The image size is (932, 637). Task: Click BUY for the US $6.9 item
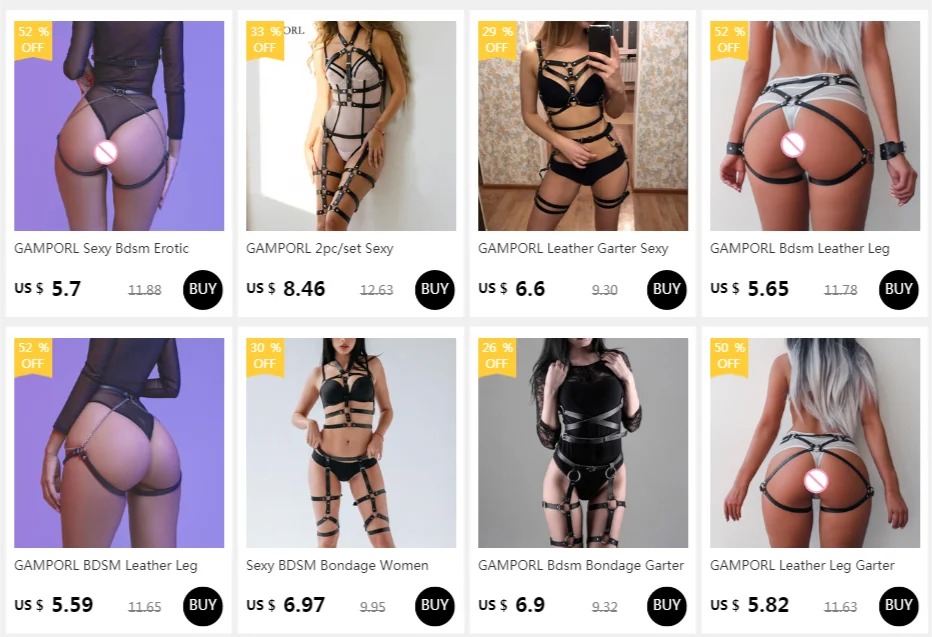tap(666, 606)
